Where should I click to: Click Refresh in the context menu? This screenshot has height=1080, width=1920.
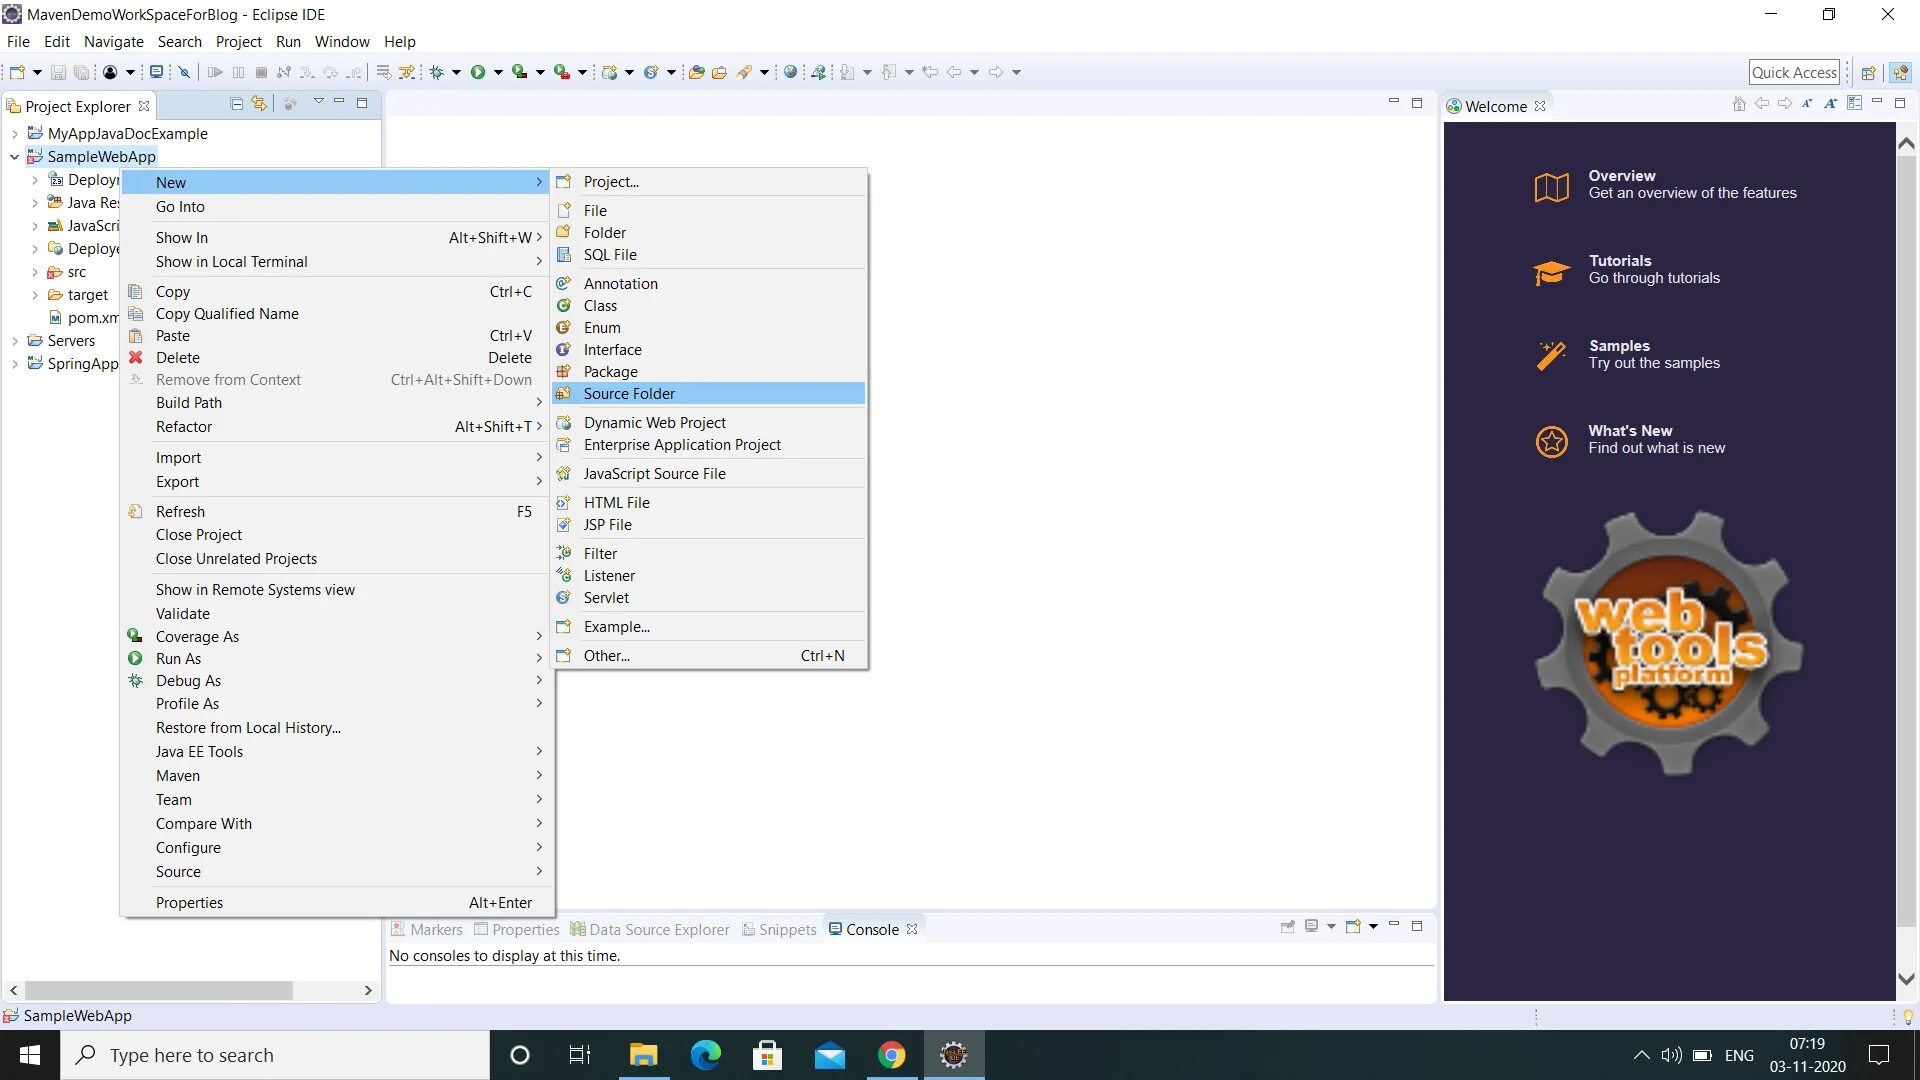(336, 512)
